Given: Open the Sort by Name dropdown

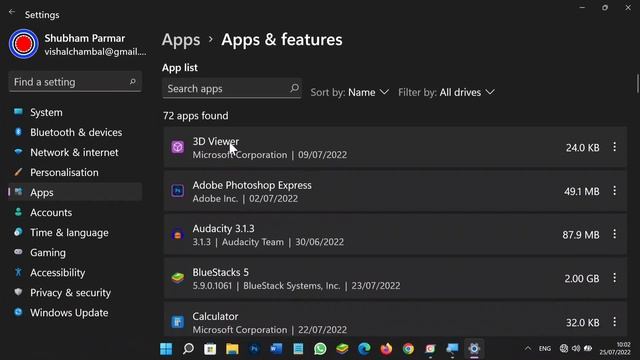Looking at the screenshot, I should [x=349, y=92].
